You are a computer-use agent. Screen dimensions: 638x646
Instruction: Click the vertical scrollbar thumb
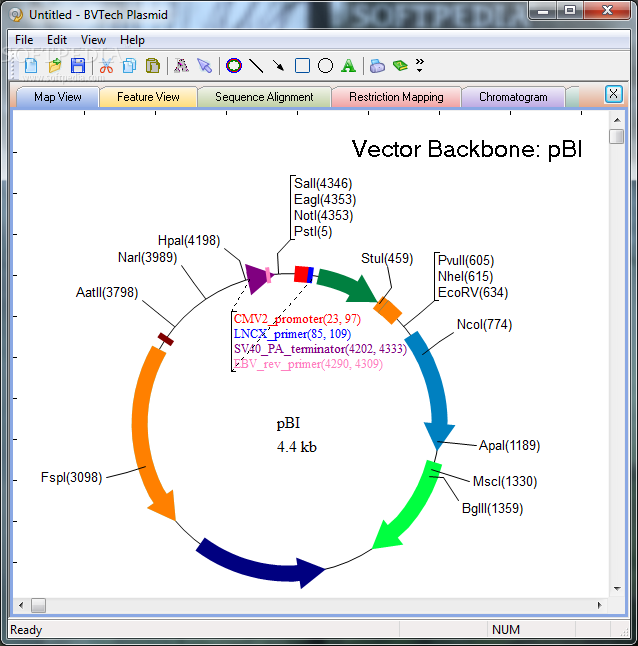coord(617,136)
